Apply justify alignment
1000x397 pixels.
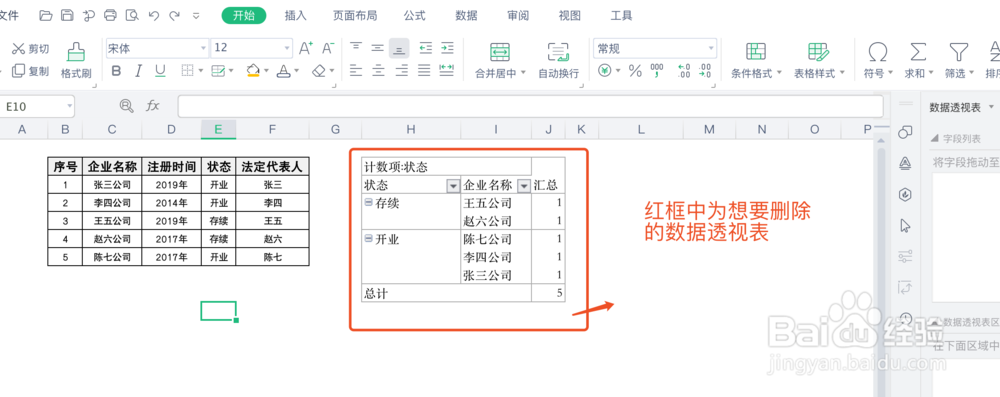(424, 70)
